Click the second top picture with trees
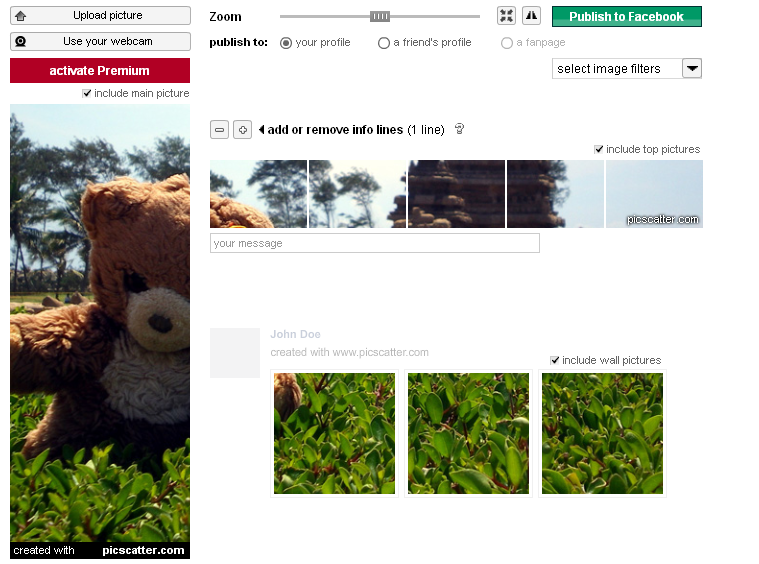This screenshot has height=564, width=759. click(x=357, y=194)
